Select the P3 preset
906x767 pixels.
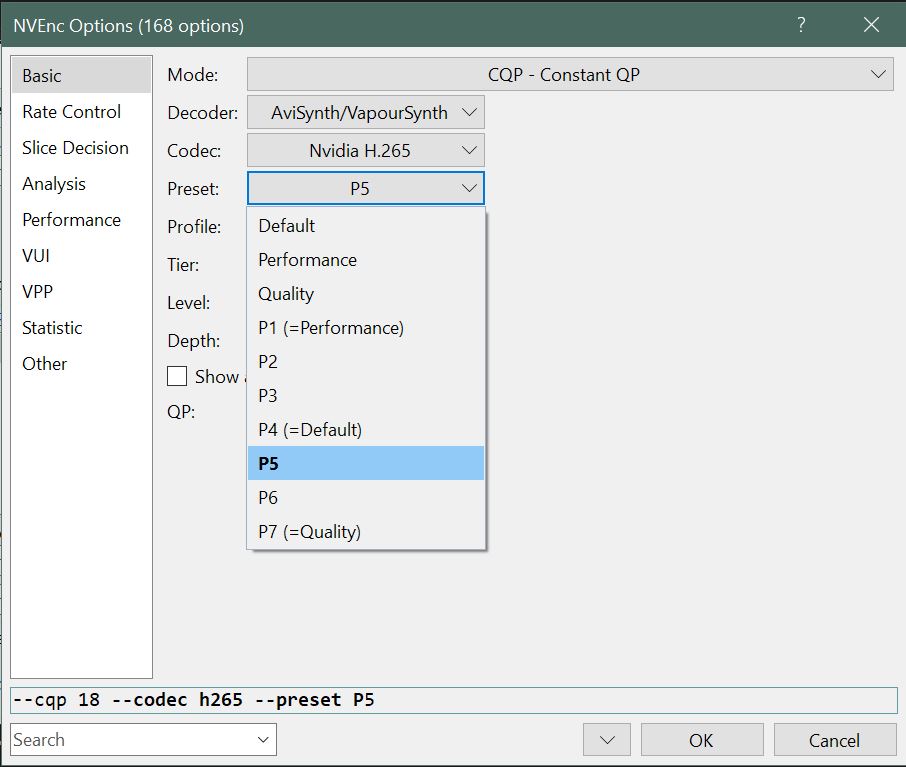click(x=366, y=395)
